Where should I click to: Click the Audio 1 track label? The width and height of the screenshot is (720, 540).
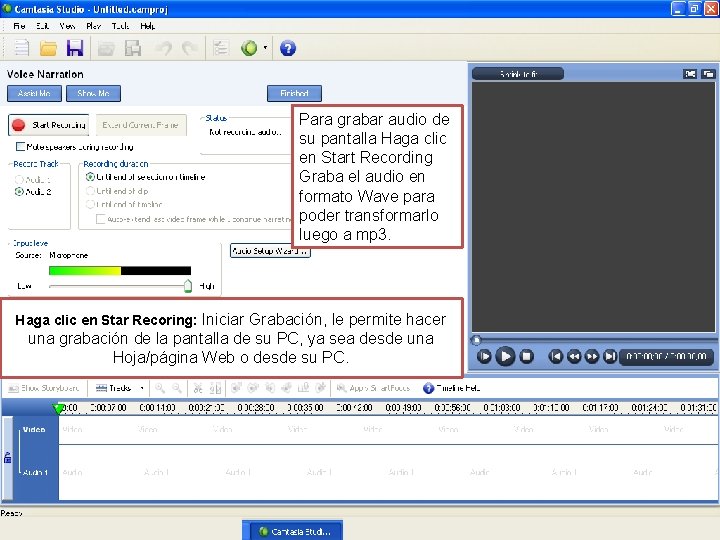35,472
